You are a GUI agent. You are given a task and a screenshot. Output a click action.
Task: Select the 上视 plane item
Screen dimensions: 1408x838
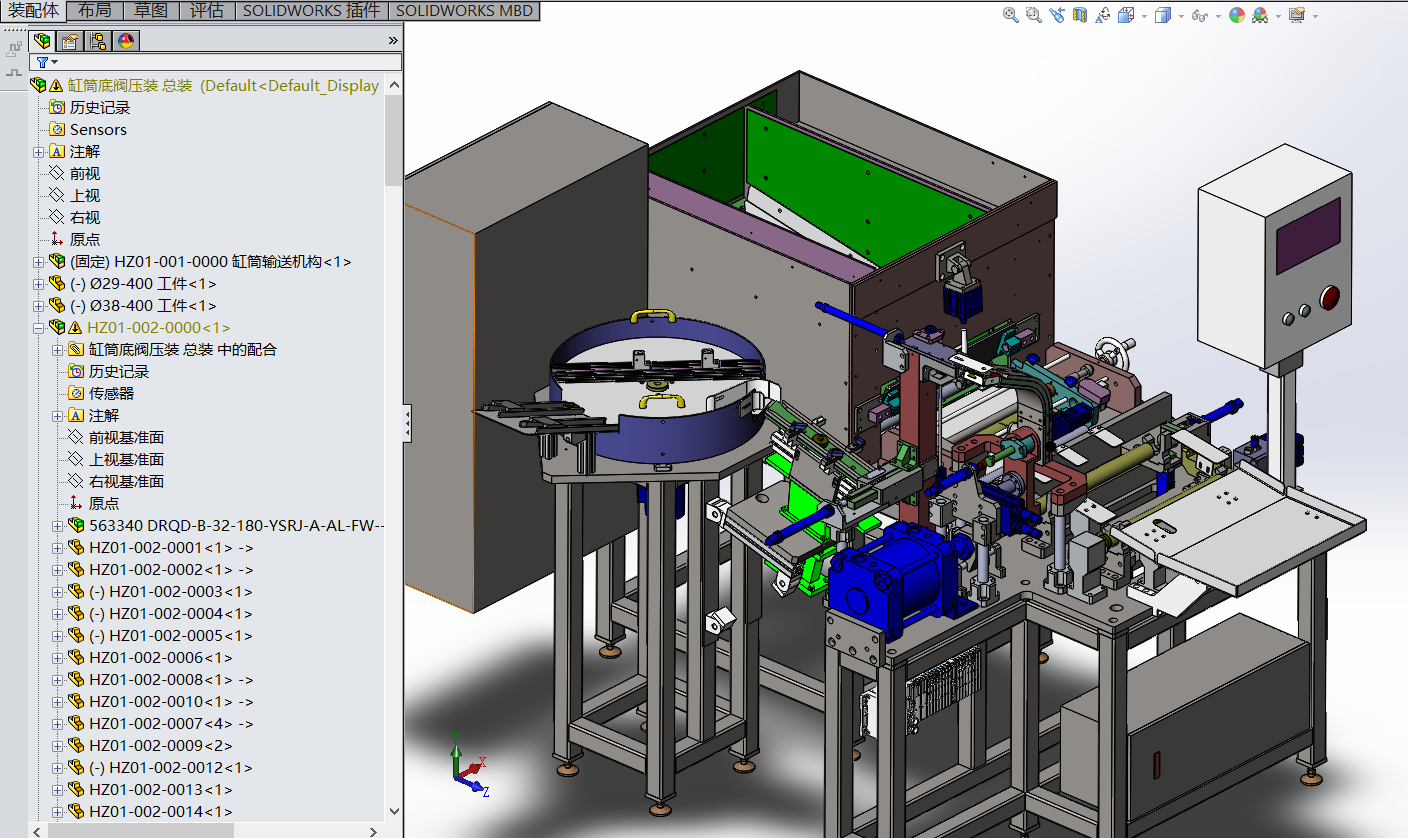point(85,195)
